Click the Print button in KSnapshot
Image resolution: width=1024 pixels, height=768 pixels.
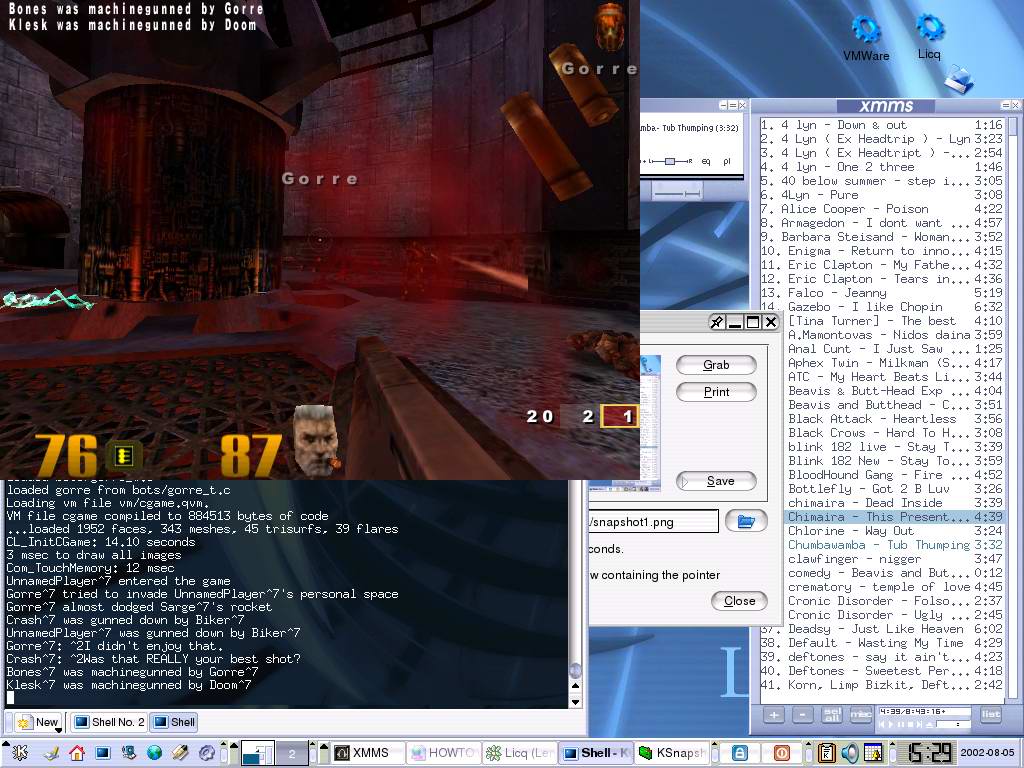point(716,392)
